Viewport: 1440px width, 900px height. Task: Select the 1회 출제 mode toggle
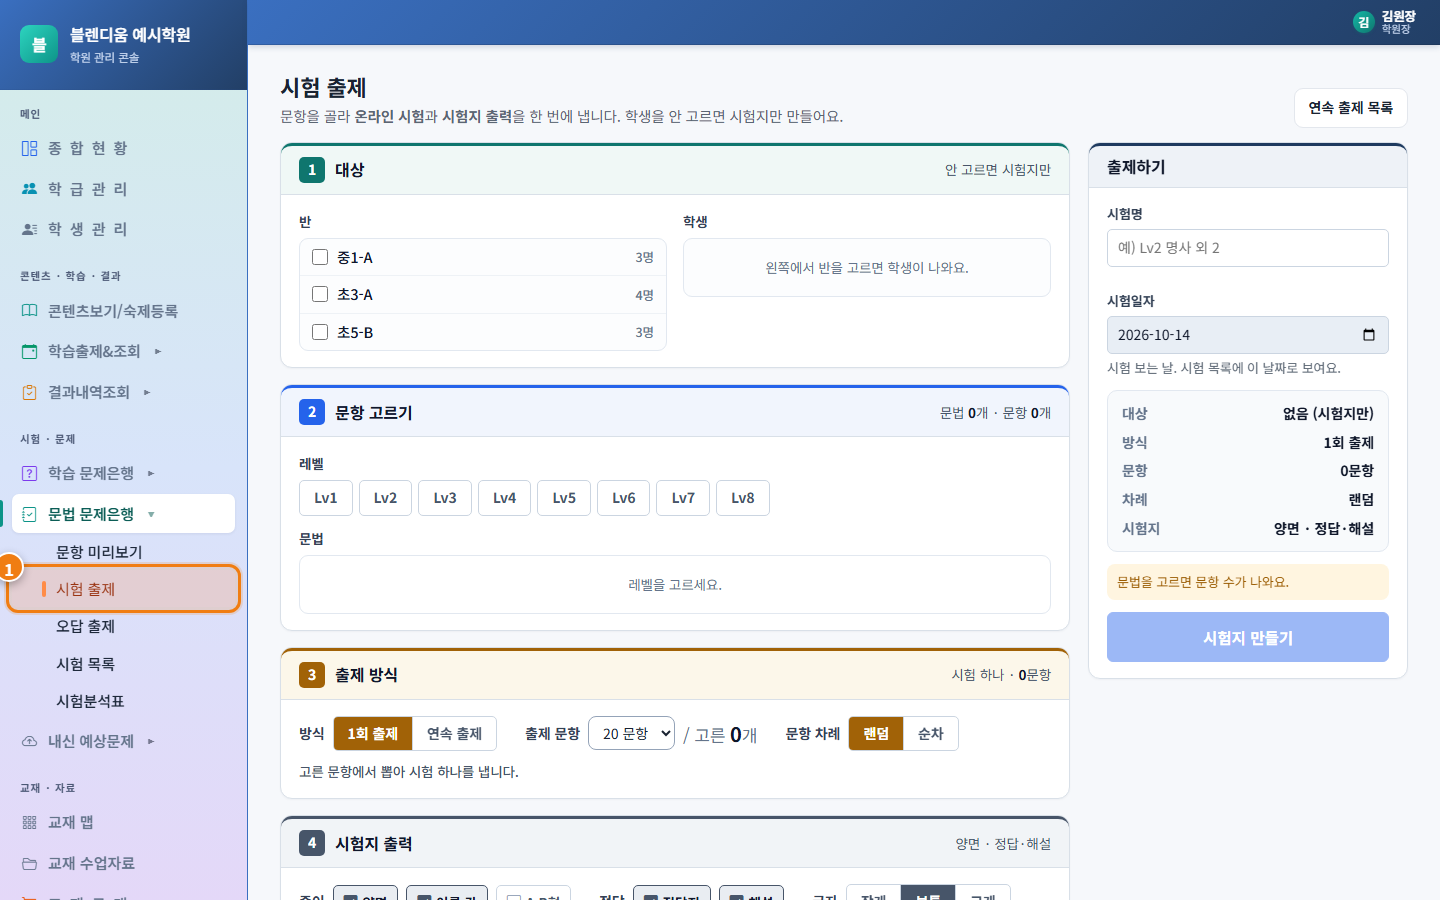(x=372, y=734)
